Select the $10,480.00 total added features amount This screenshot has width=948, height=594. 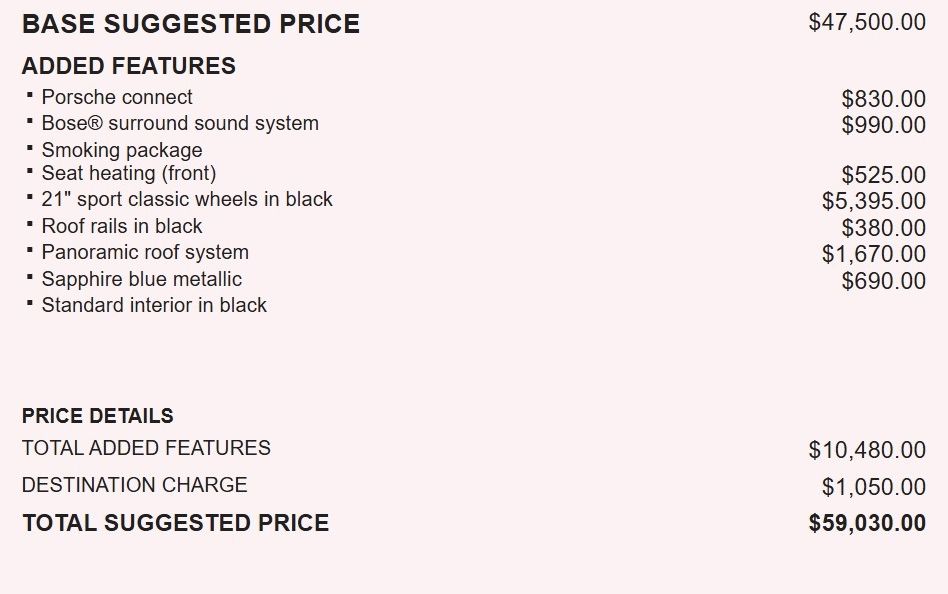(867, 450)
